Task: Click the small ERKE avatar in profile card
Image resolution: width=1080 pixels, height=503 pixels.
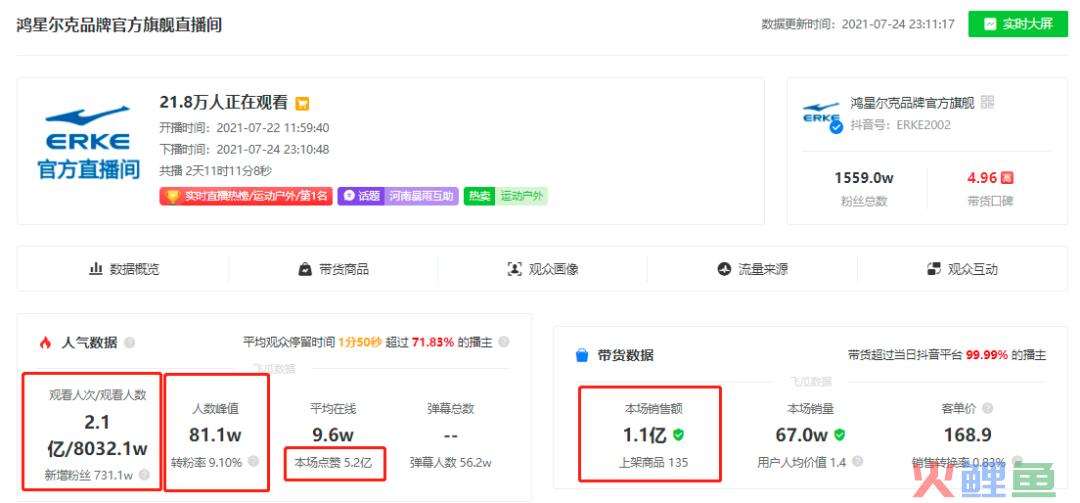Action: click(822, 116)
